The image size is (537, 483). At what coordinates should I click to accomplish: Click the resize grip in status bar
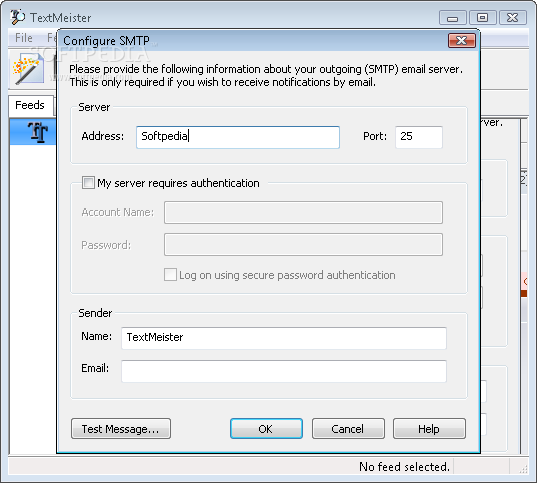pos(523,469)
